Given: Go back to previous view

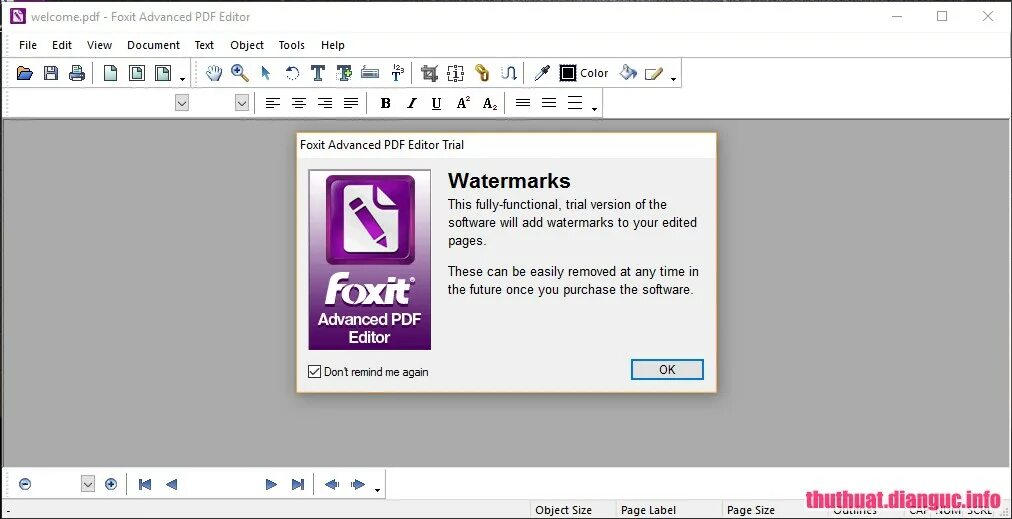Looking at the screenshot, I should (x=332, y=484).
